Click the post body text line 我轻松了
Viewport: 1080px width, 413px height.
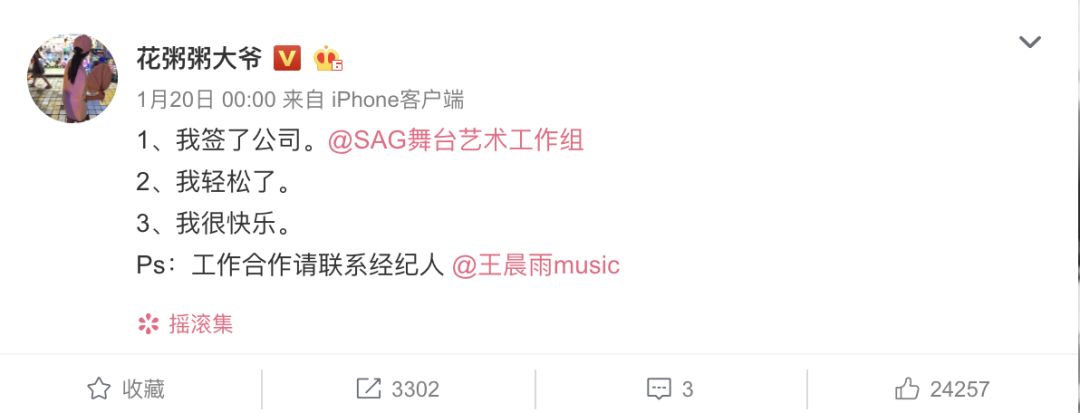[x=215, y=182]
